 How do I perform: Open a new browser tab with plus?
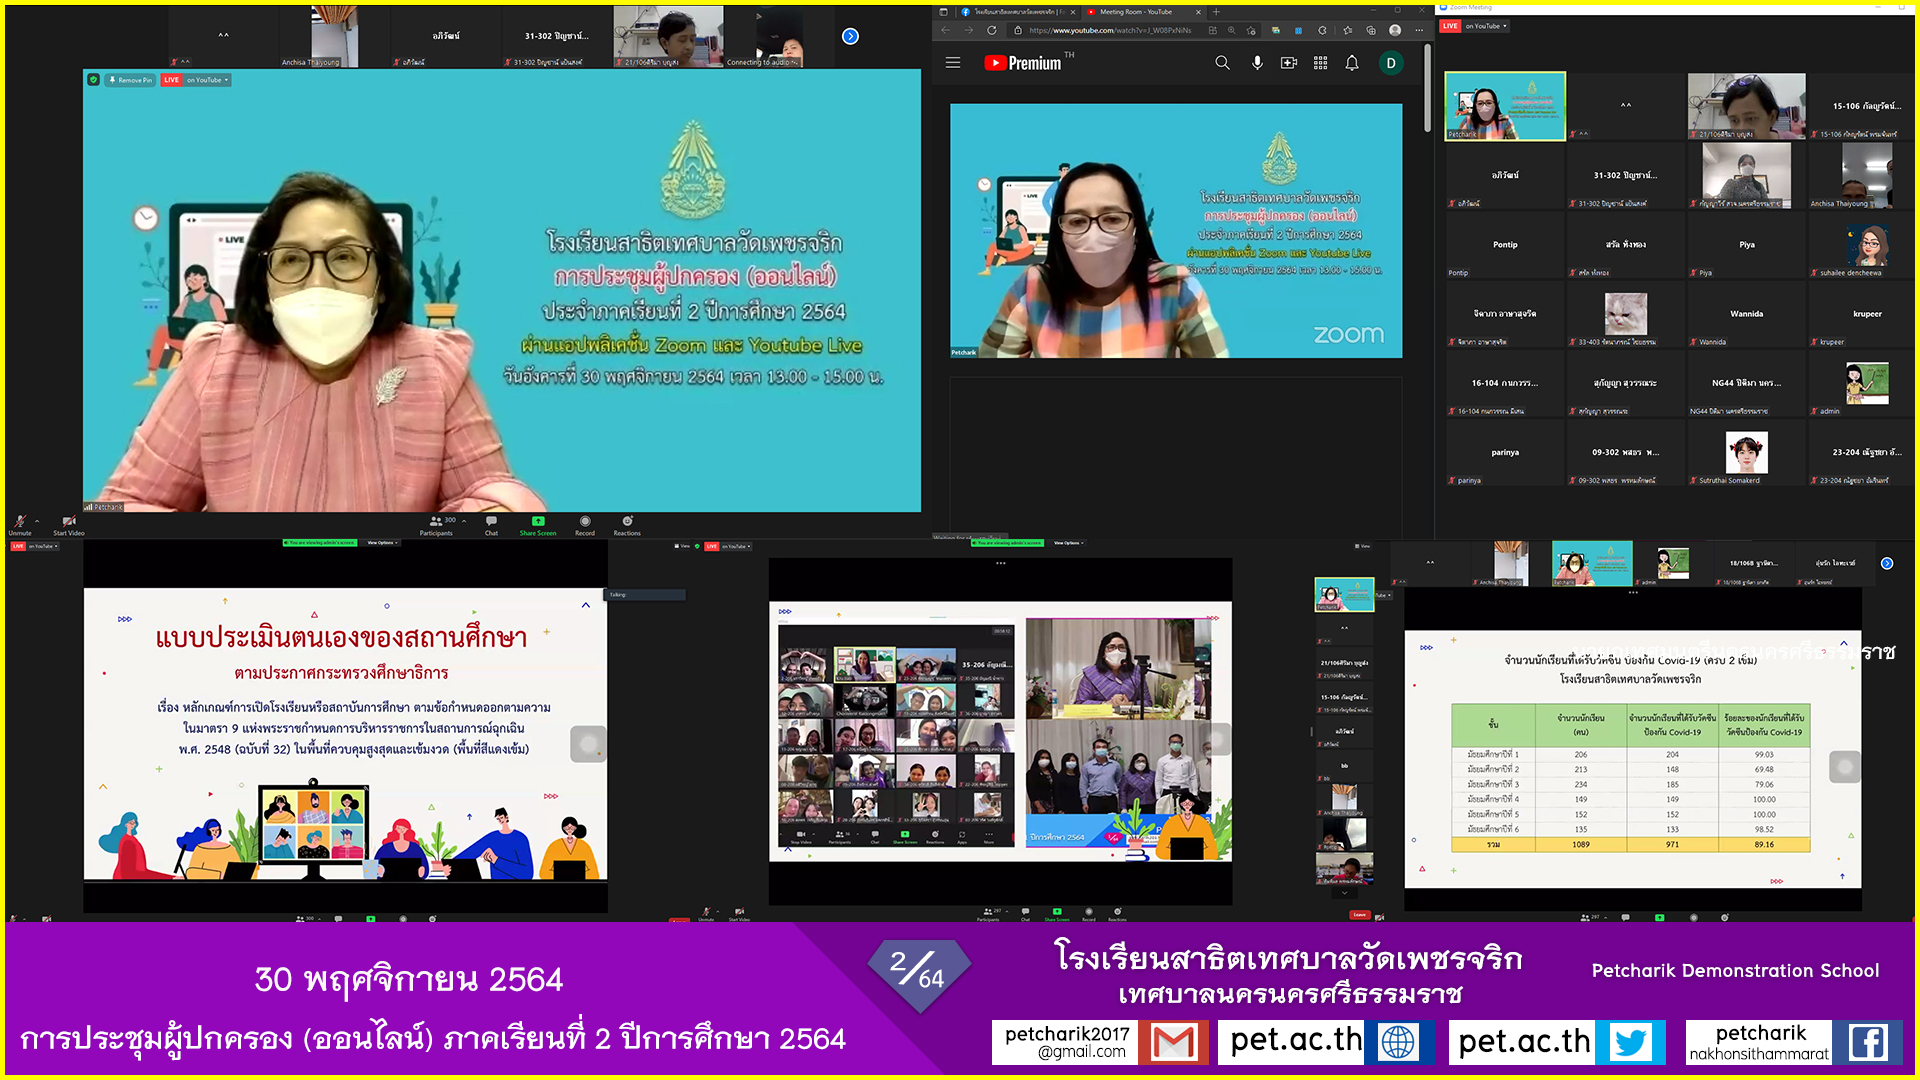click(1216, 12)
